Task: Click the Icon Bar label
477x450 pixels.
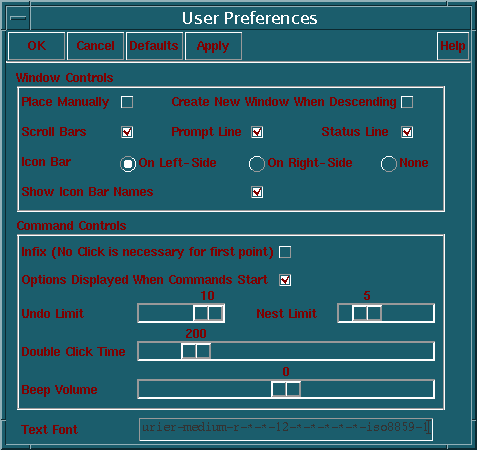Action: tap(46, 162)
